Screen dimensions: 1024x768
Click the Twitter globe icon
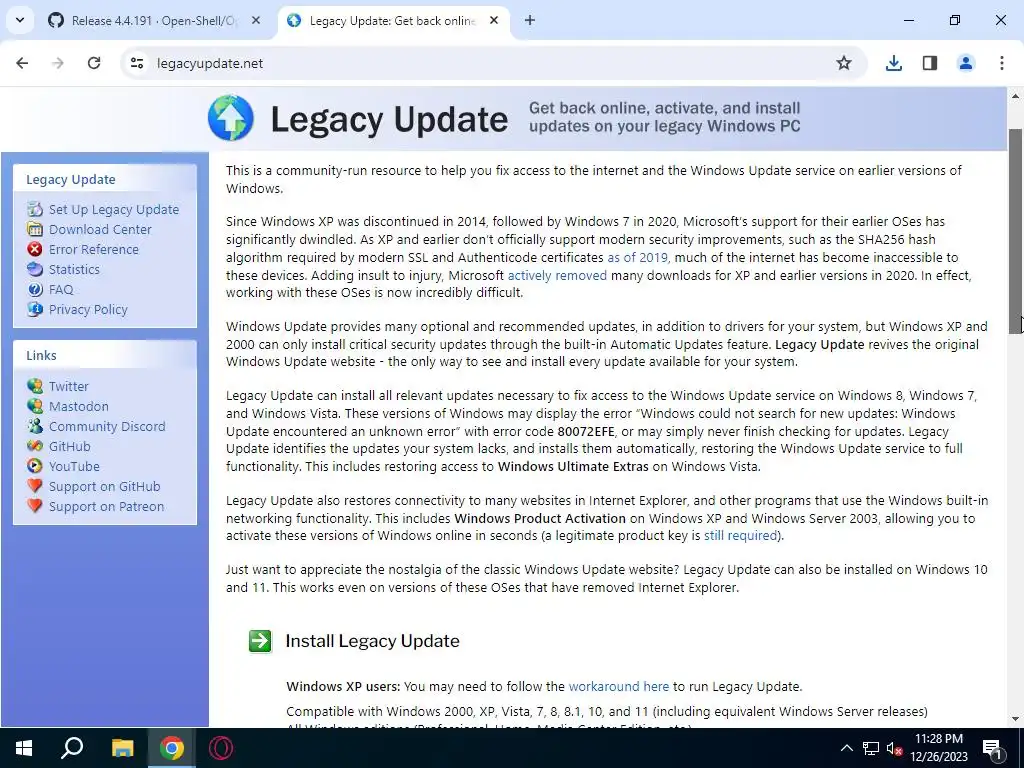click(x=35, y=386)
